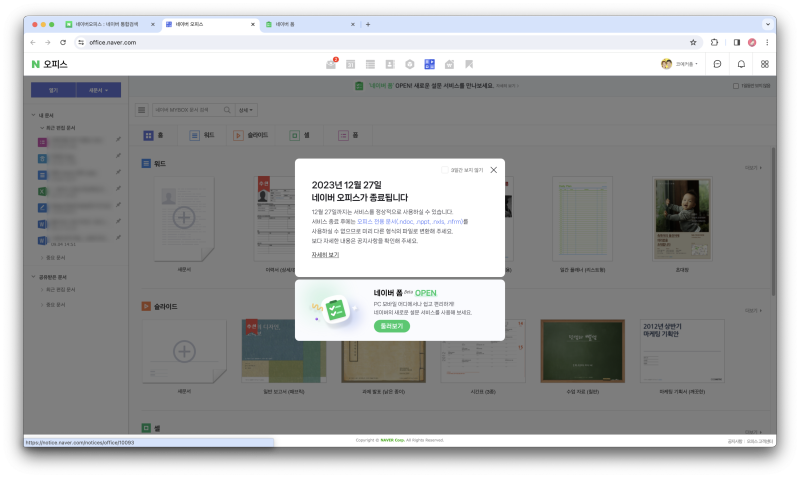The image size is (800, 478).
Task: Expand 최근 편집 문서 under 공유받은 문서
Action: pos(42,289)
